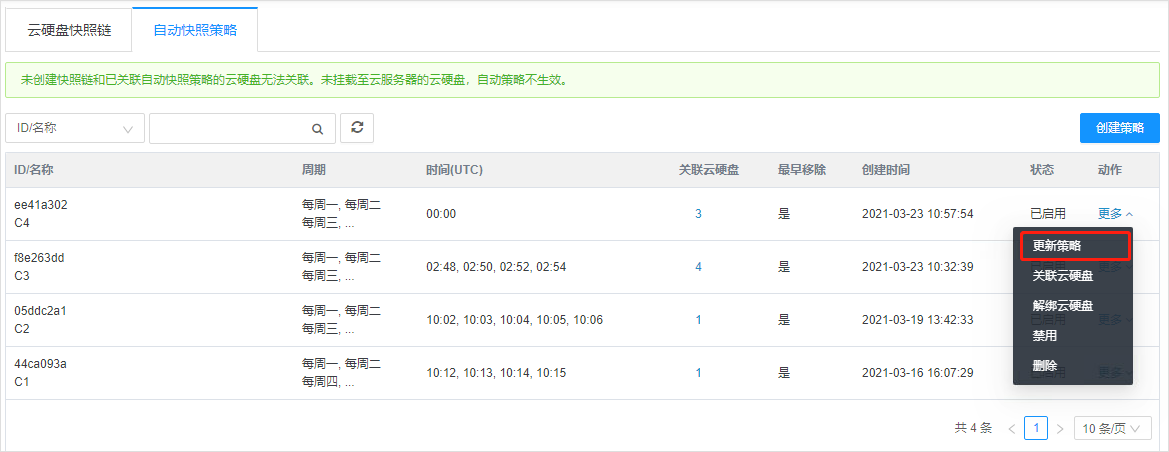The width and height of the screenshot is (1169, 452).
Task: Click creation time 2021-03-19 13:42:33
Action: pyautogui.click(x=918, y=320)
